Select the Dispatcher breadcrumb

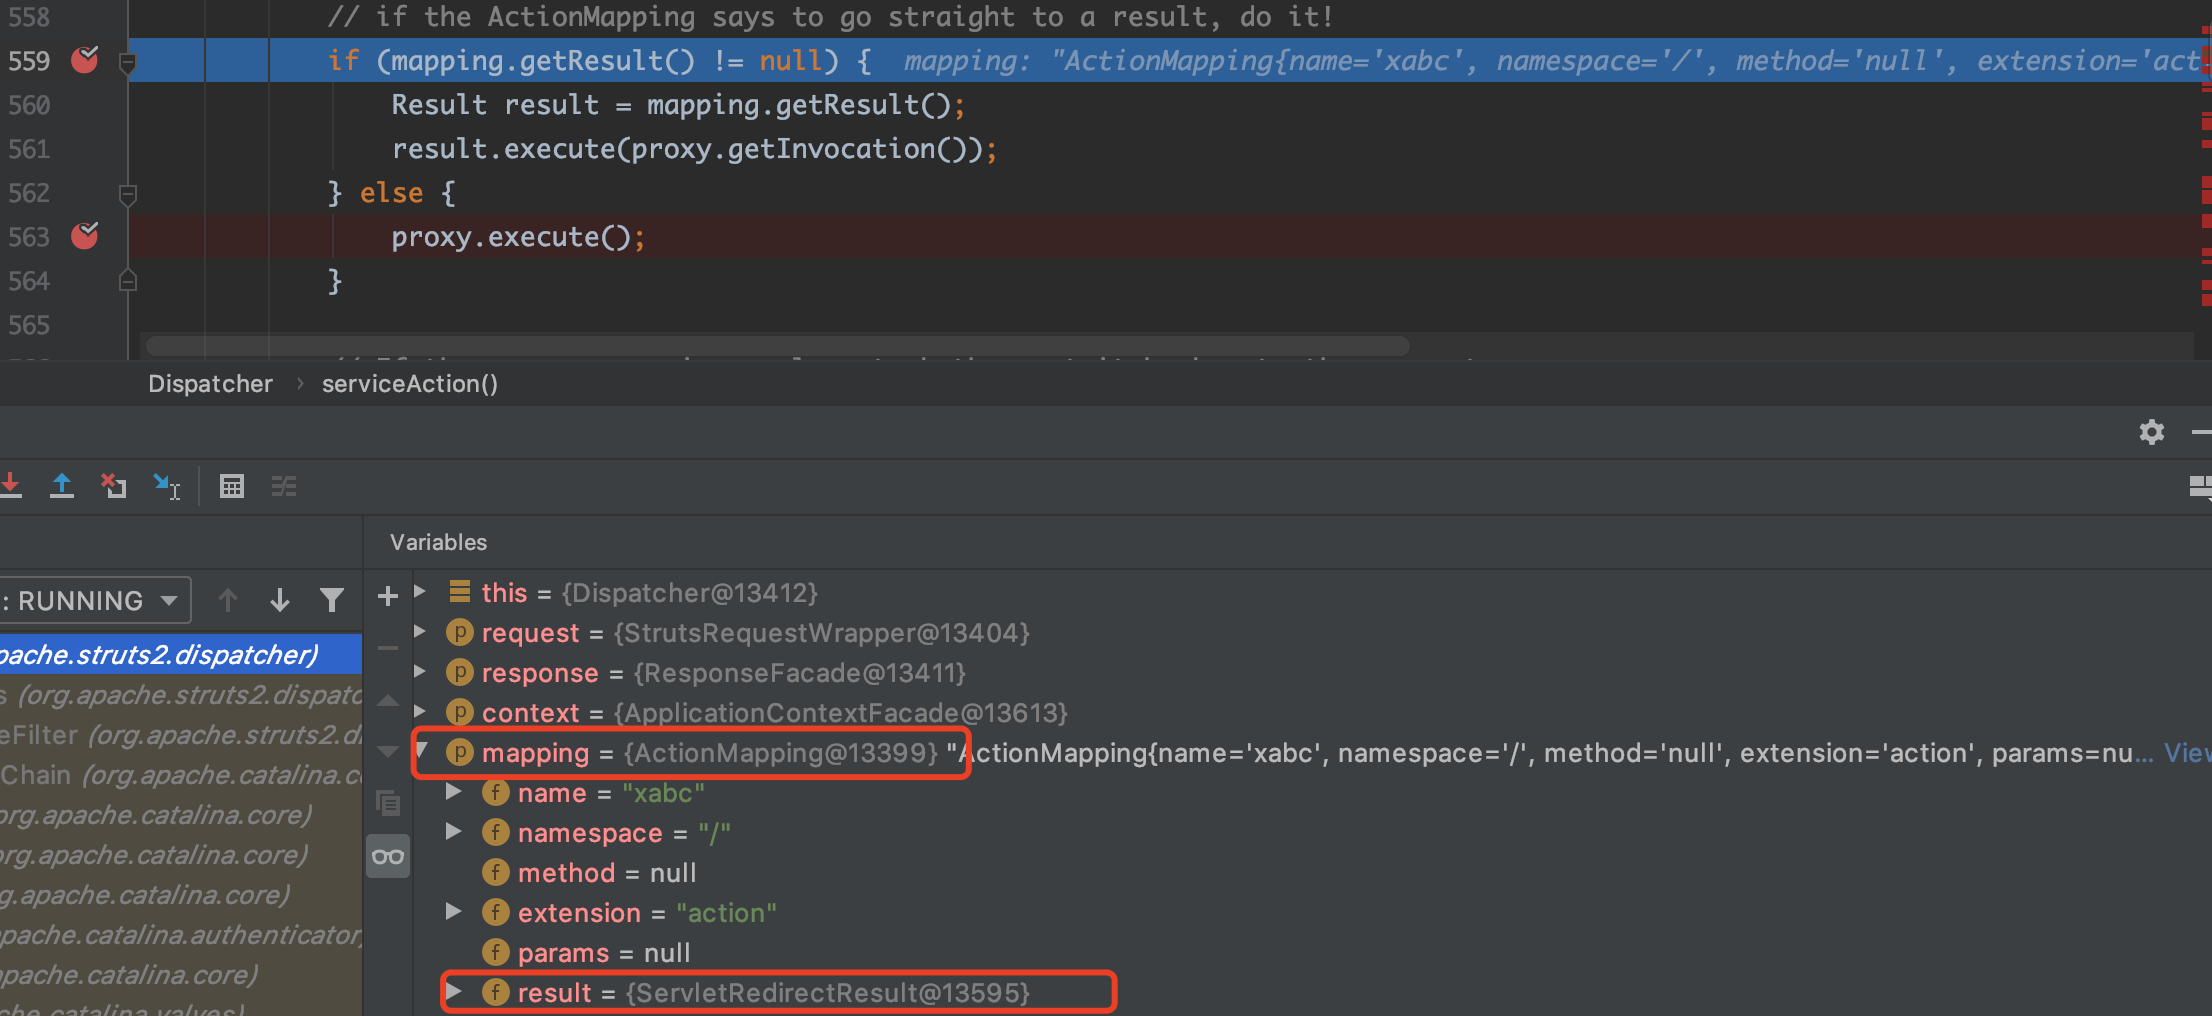(x=210, y=384)
